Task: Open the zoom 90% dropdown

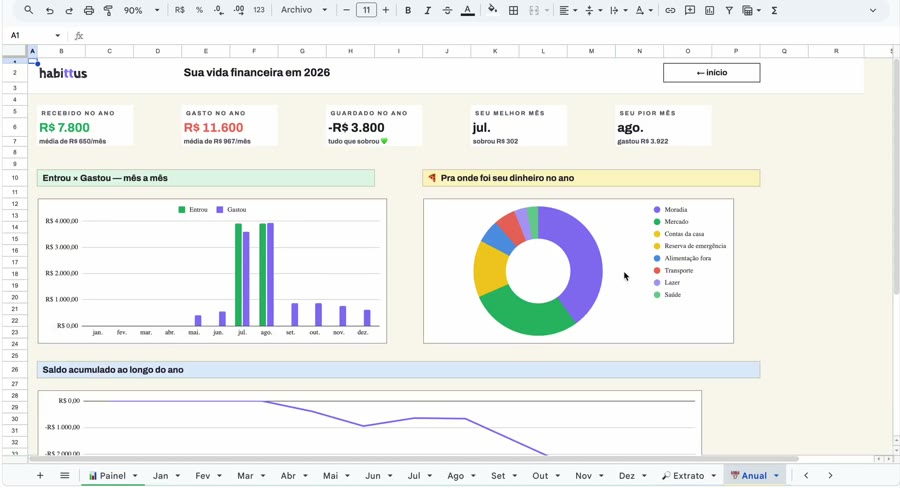Action: pyautogui.click(x=141, y=10)
